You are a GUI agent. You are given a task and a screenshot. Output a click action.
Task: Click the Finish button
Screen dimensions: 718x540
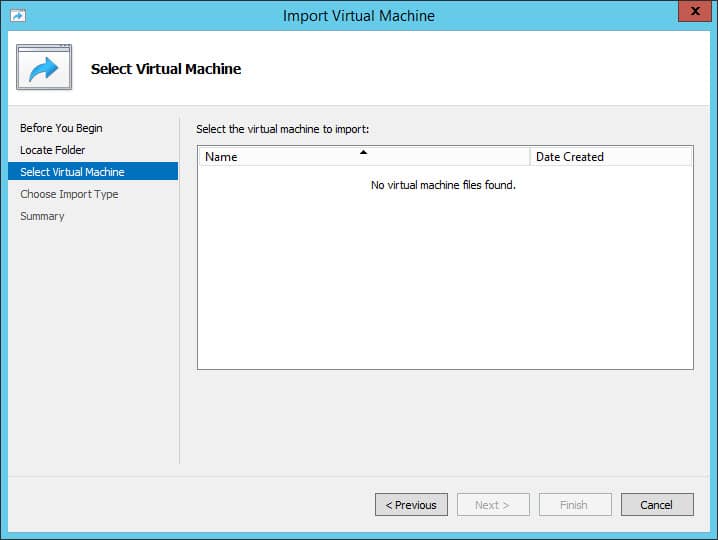575,505
